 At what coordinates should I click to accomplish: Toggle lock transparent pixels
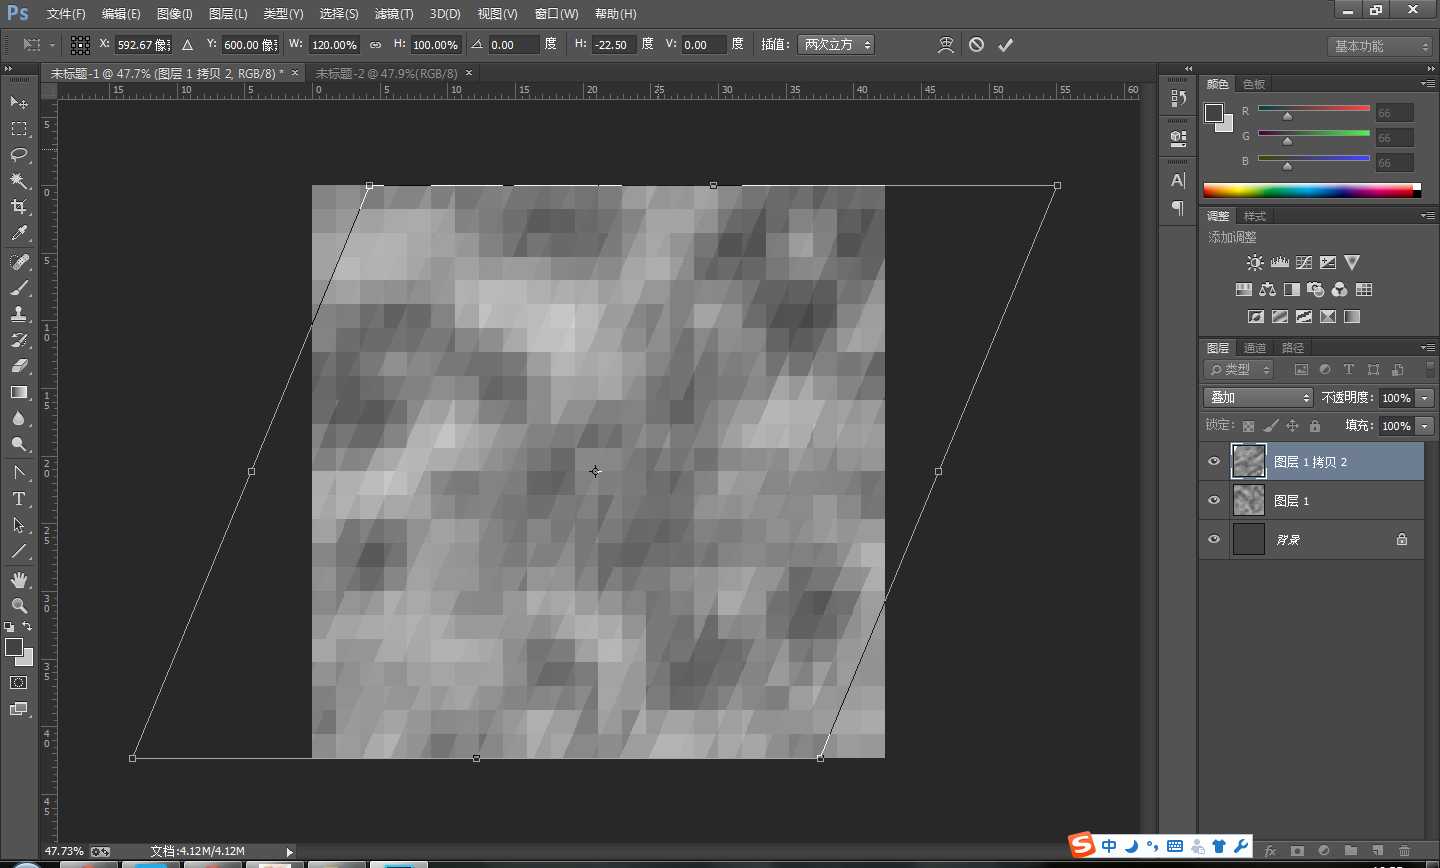coord(1248,426)
